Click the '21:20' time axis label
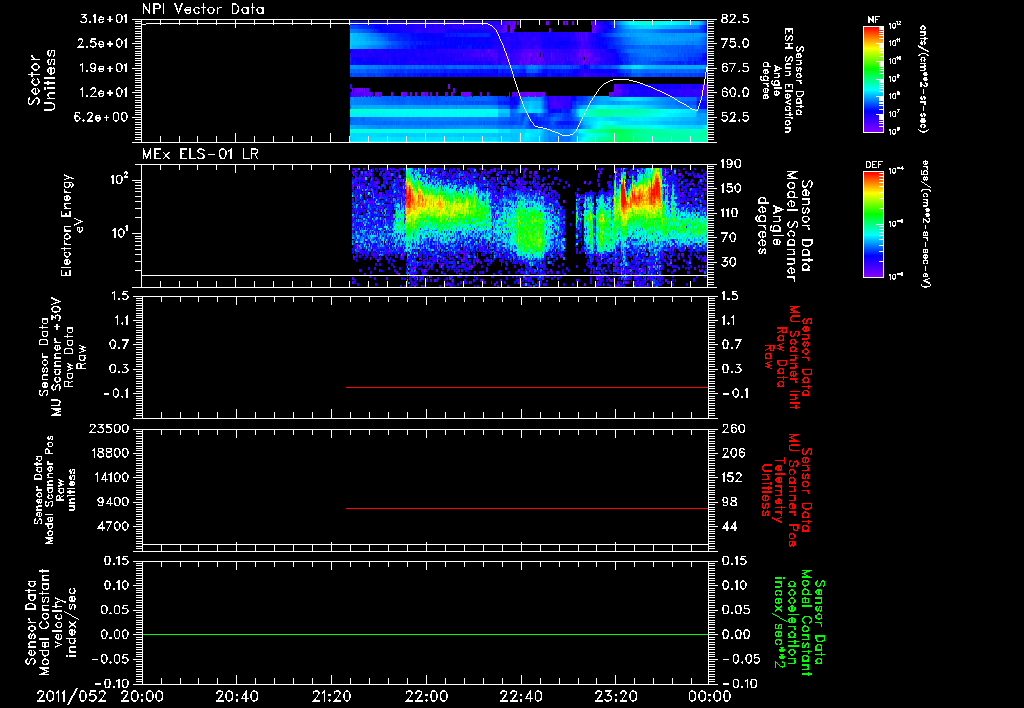This screenshot has height=708, width=1024. 331,696
